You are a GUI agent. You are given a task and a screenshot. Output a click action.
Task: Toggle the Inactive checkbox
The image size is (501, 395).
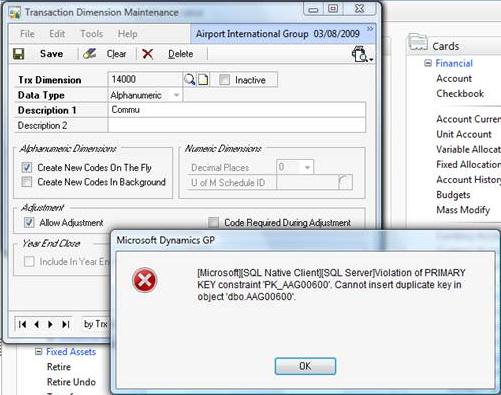[224, 80]
